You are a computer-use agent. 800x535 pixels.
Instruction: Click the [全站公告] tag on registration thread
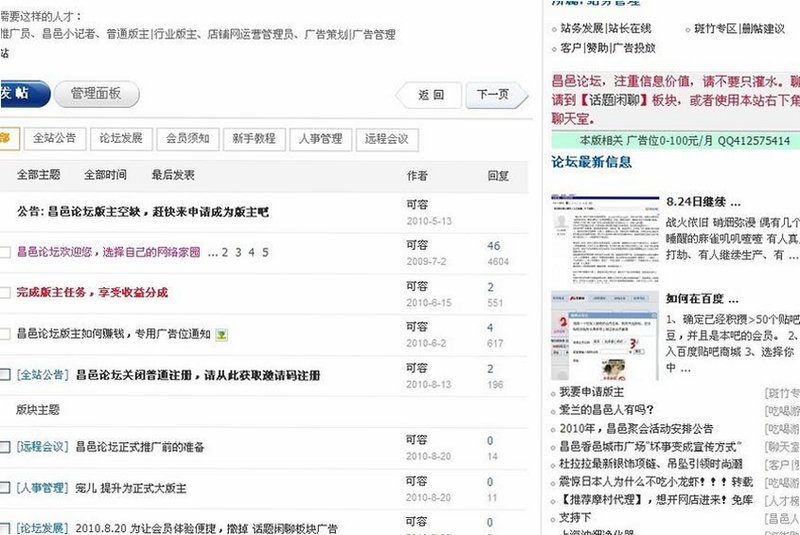[43, 375]
